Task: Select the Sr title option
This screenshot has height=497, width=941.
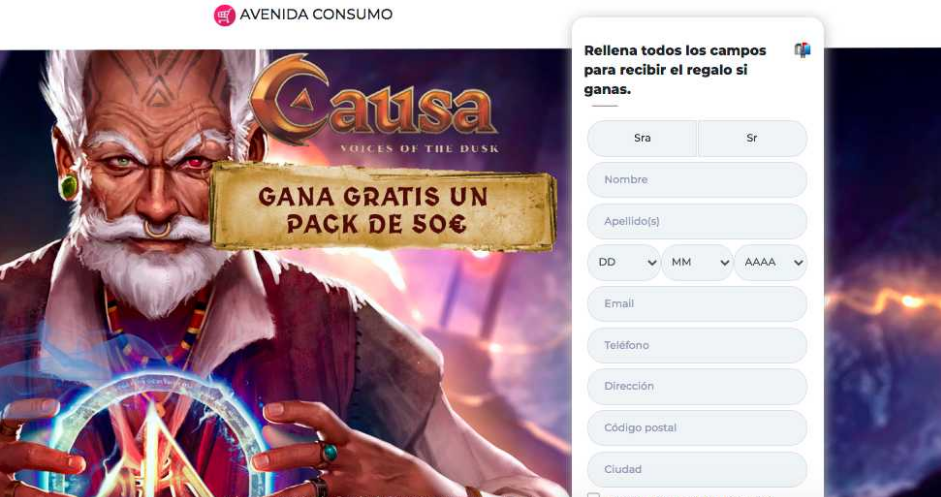Action: pyautogui.click(x=752, y=138)
